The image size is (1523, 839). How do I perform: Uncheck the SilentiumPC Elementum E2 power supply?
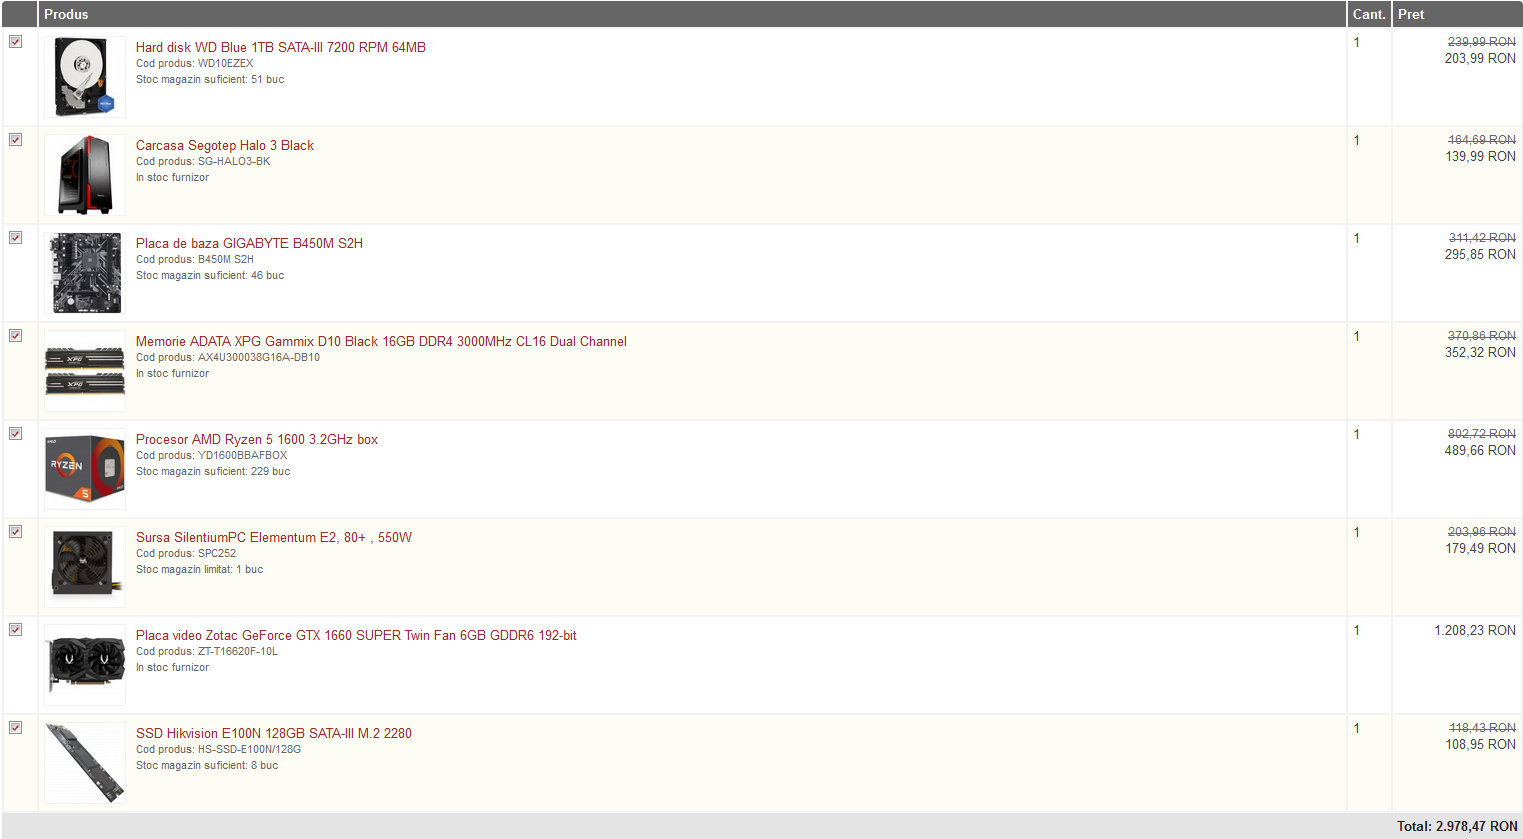(15, 532)
